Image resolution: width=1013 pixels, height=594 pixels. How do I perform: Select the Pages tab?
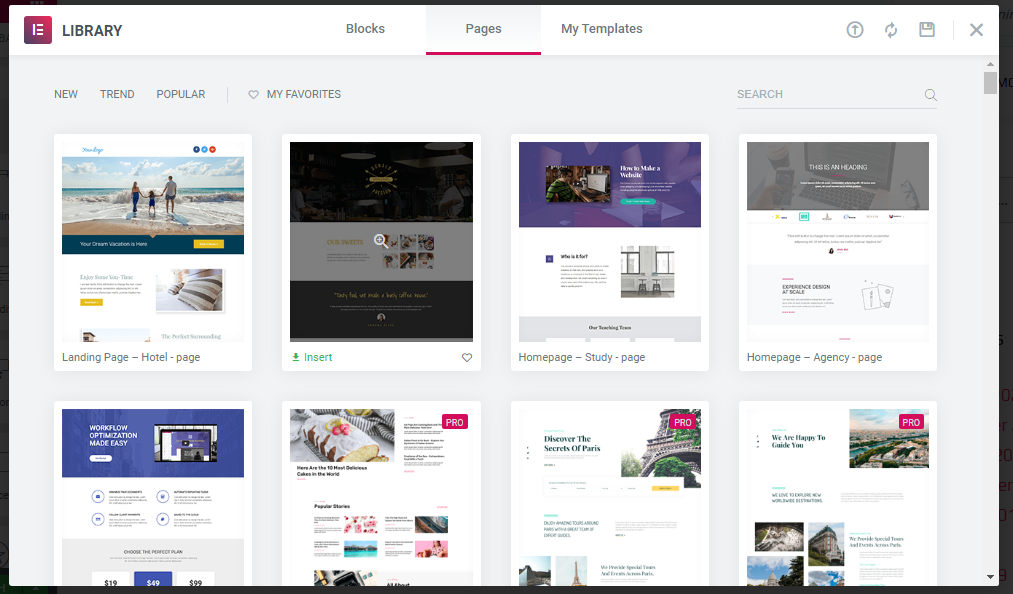pyautogui.click(x=483, y=29)
